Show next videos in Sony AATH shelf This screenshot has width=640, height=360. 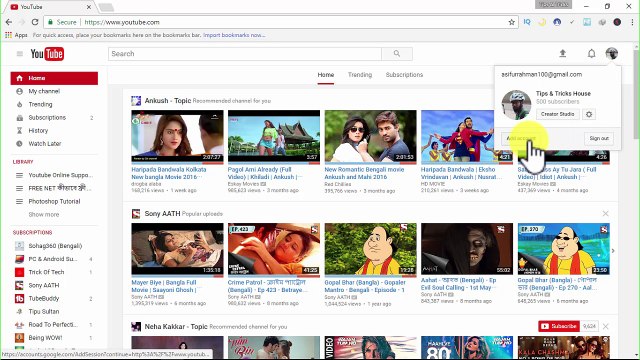point(613,251)
